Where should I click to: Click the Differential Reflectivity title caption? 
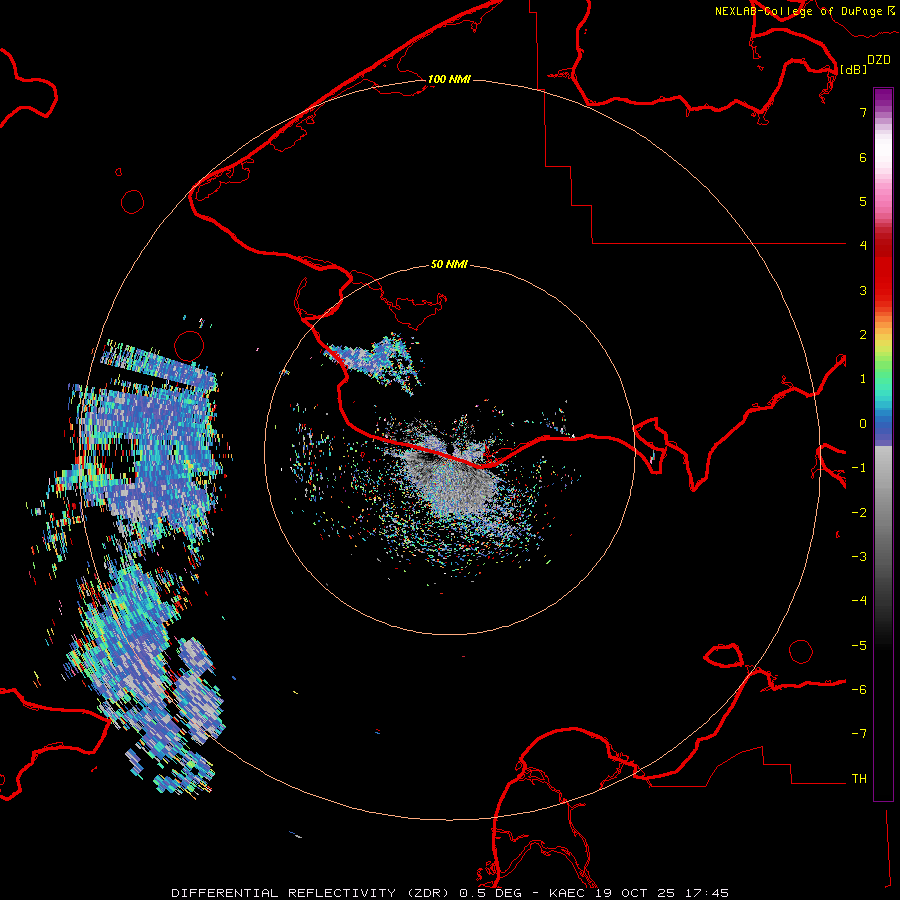tap(450, 893)
